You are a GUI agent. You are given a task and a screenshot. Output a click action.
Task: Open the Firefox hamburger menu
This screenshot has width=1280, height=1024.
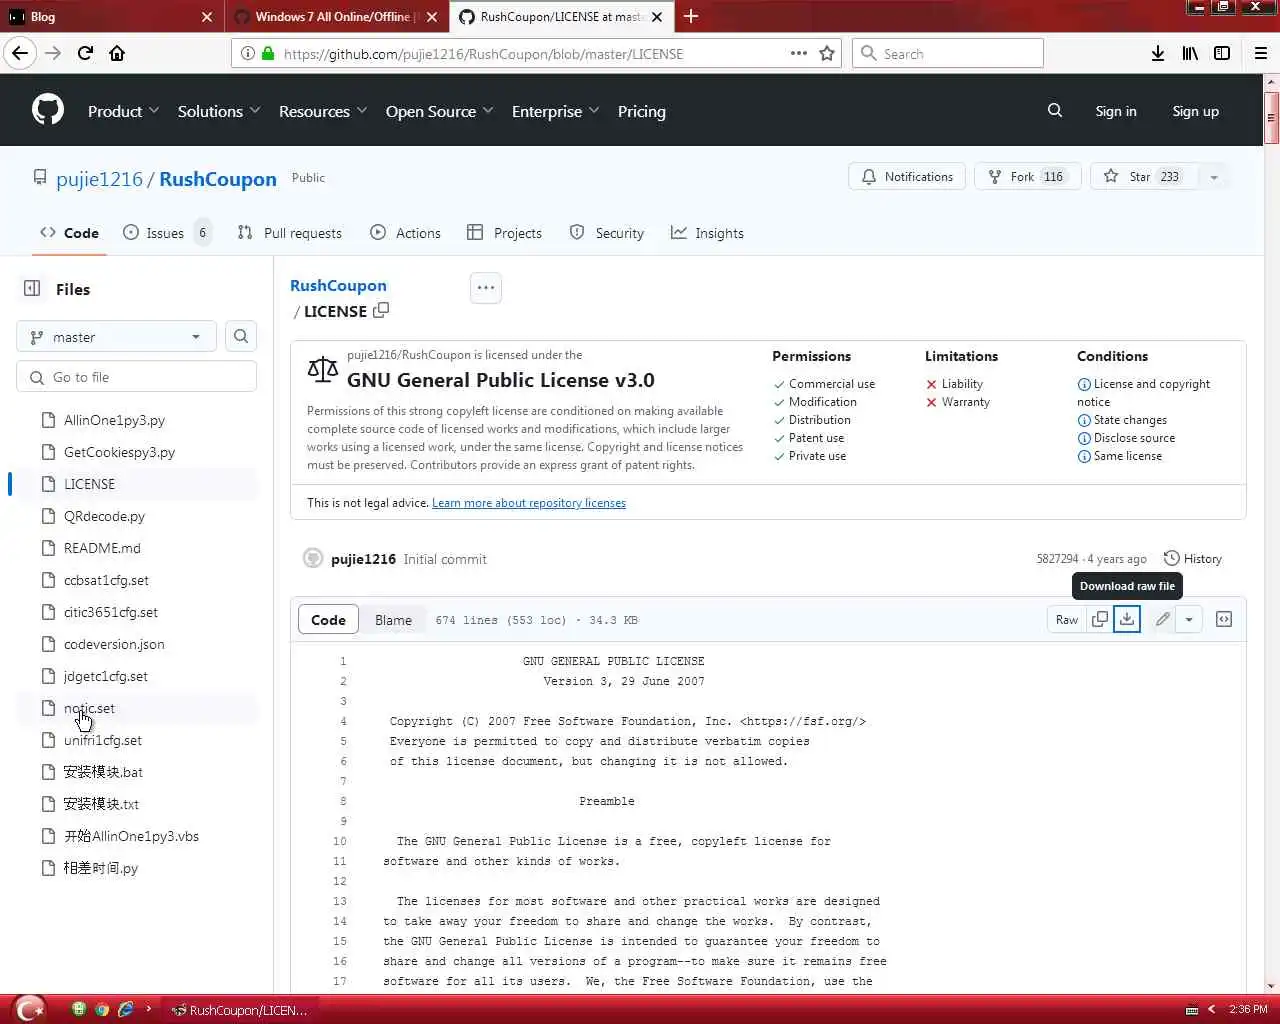pos(1261,53)
